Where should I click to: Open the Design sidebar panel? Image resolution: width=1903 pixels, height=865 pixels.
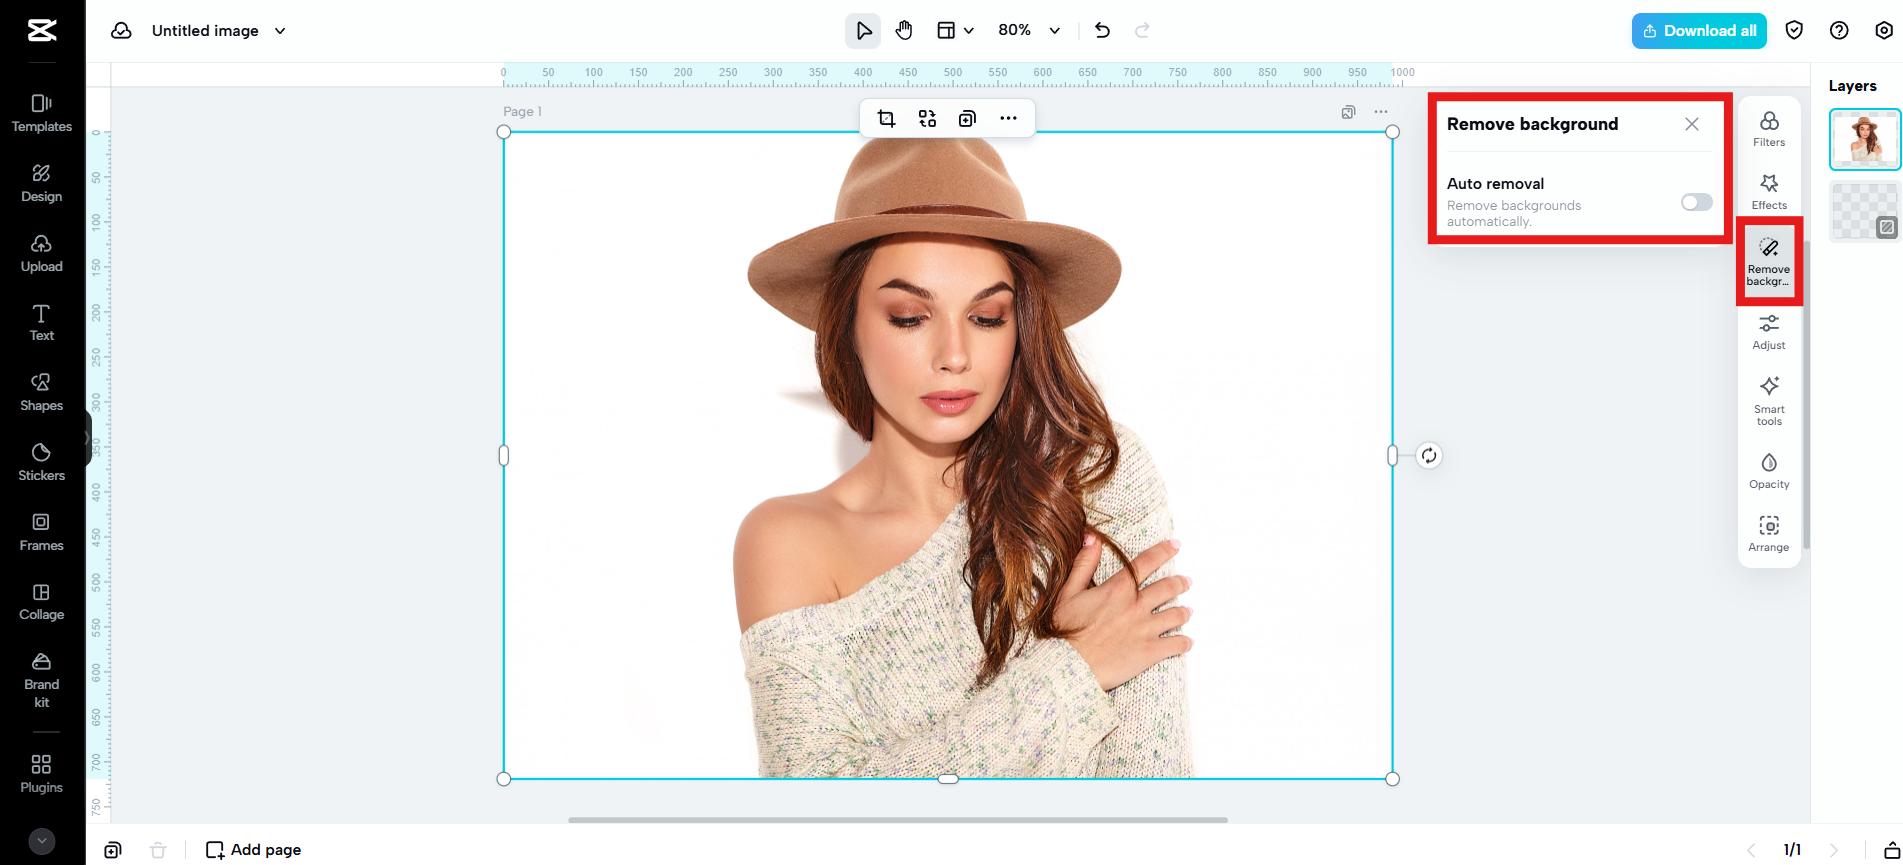[x=42, y=183]
